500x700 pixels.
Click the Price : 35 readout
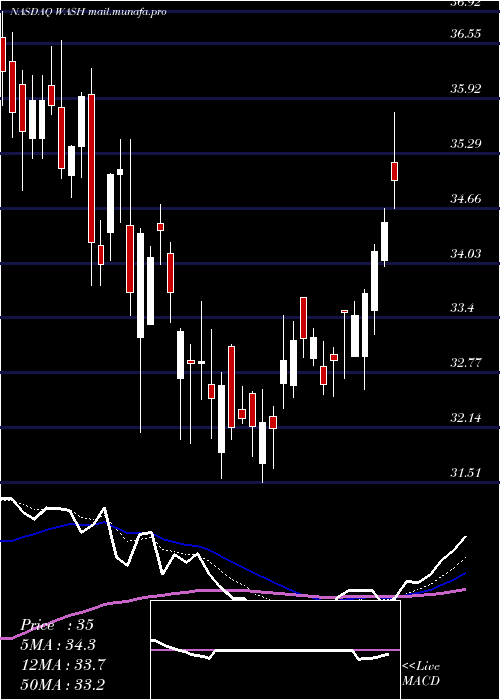(x=57, y=625)
